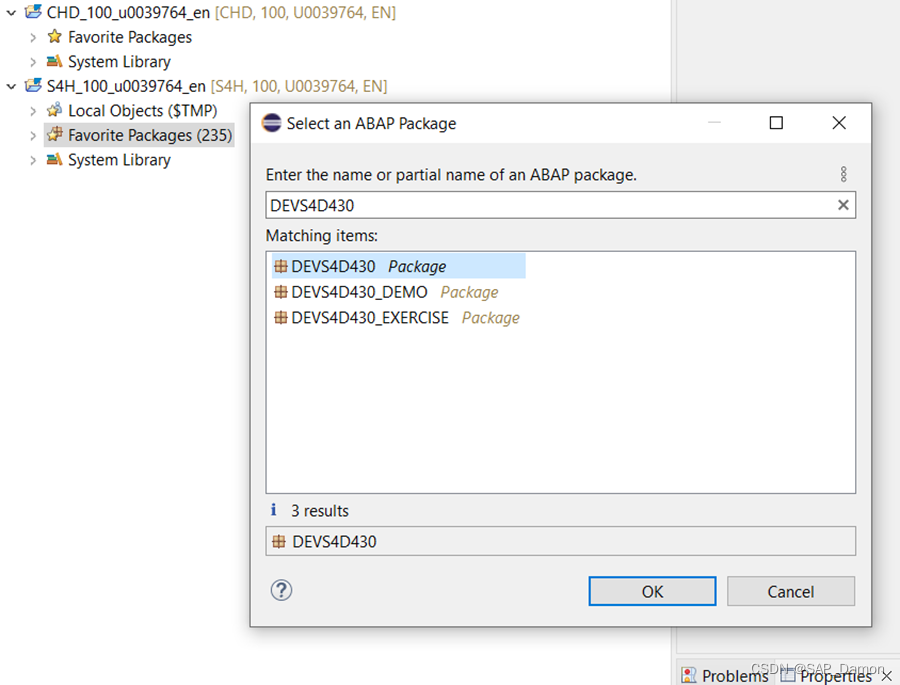The image size is (900, 685).
Task: Click the Problems view icon
Action: coord(688,675)
